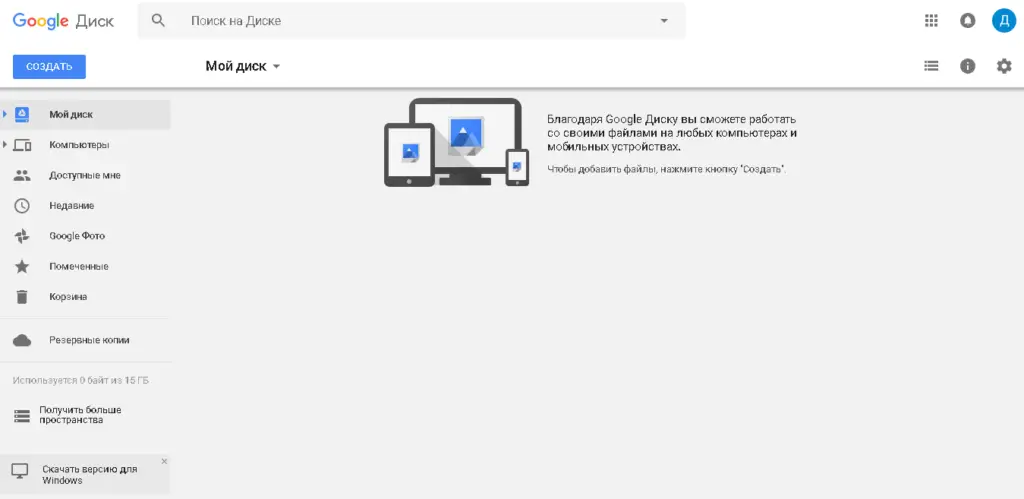Open the Google apps grid icon

[932, 20]
